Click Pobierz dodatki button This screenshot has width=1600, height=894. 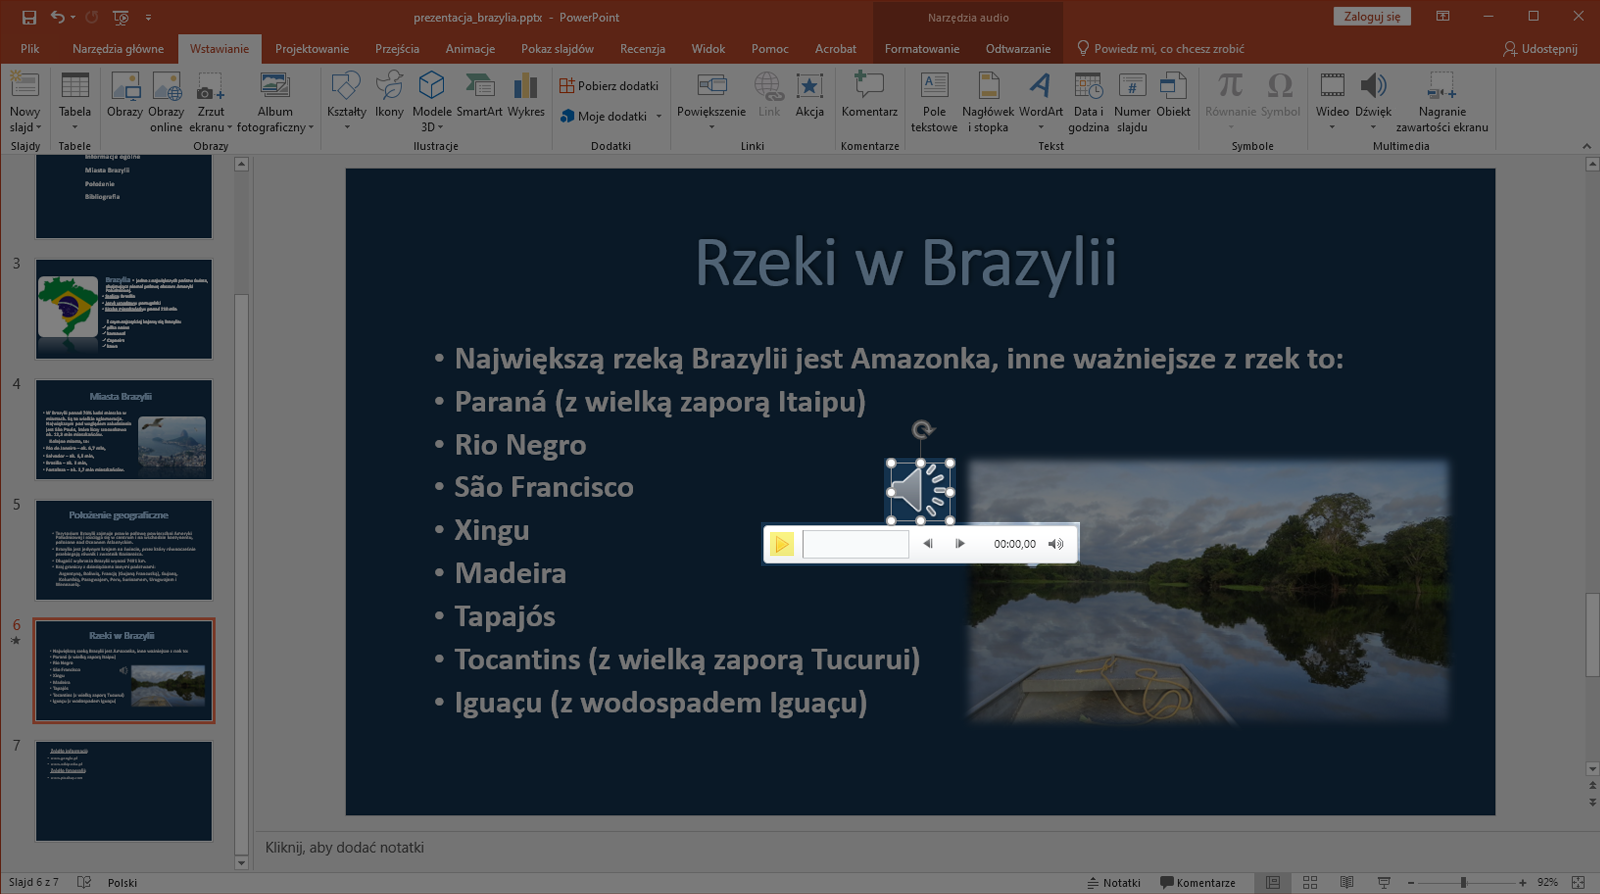609,86
